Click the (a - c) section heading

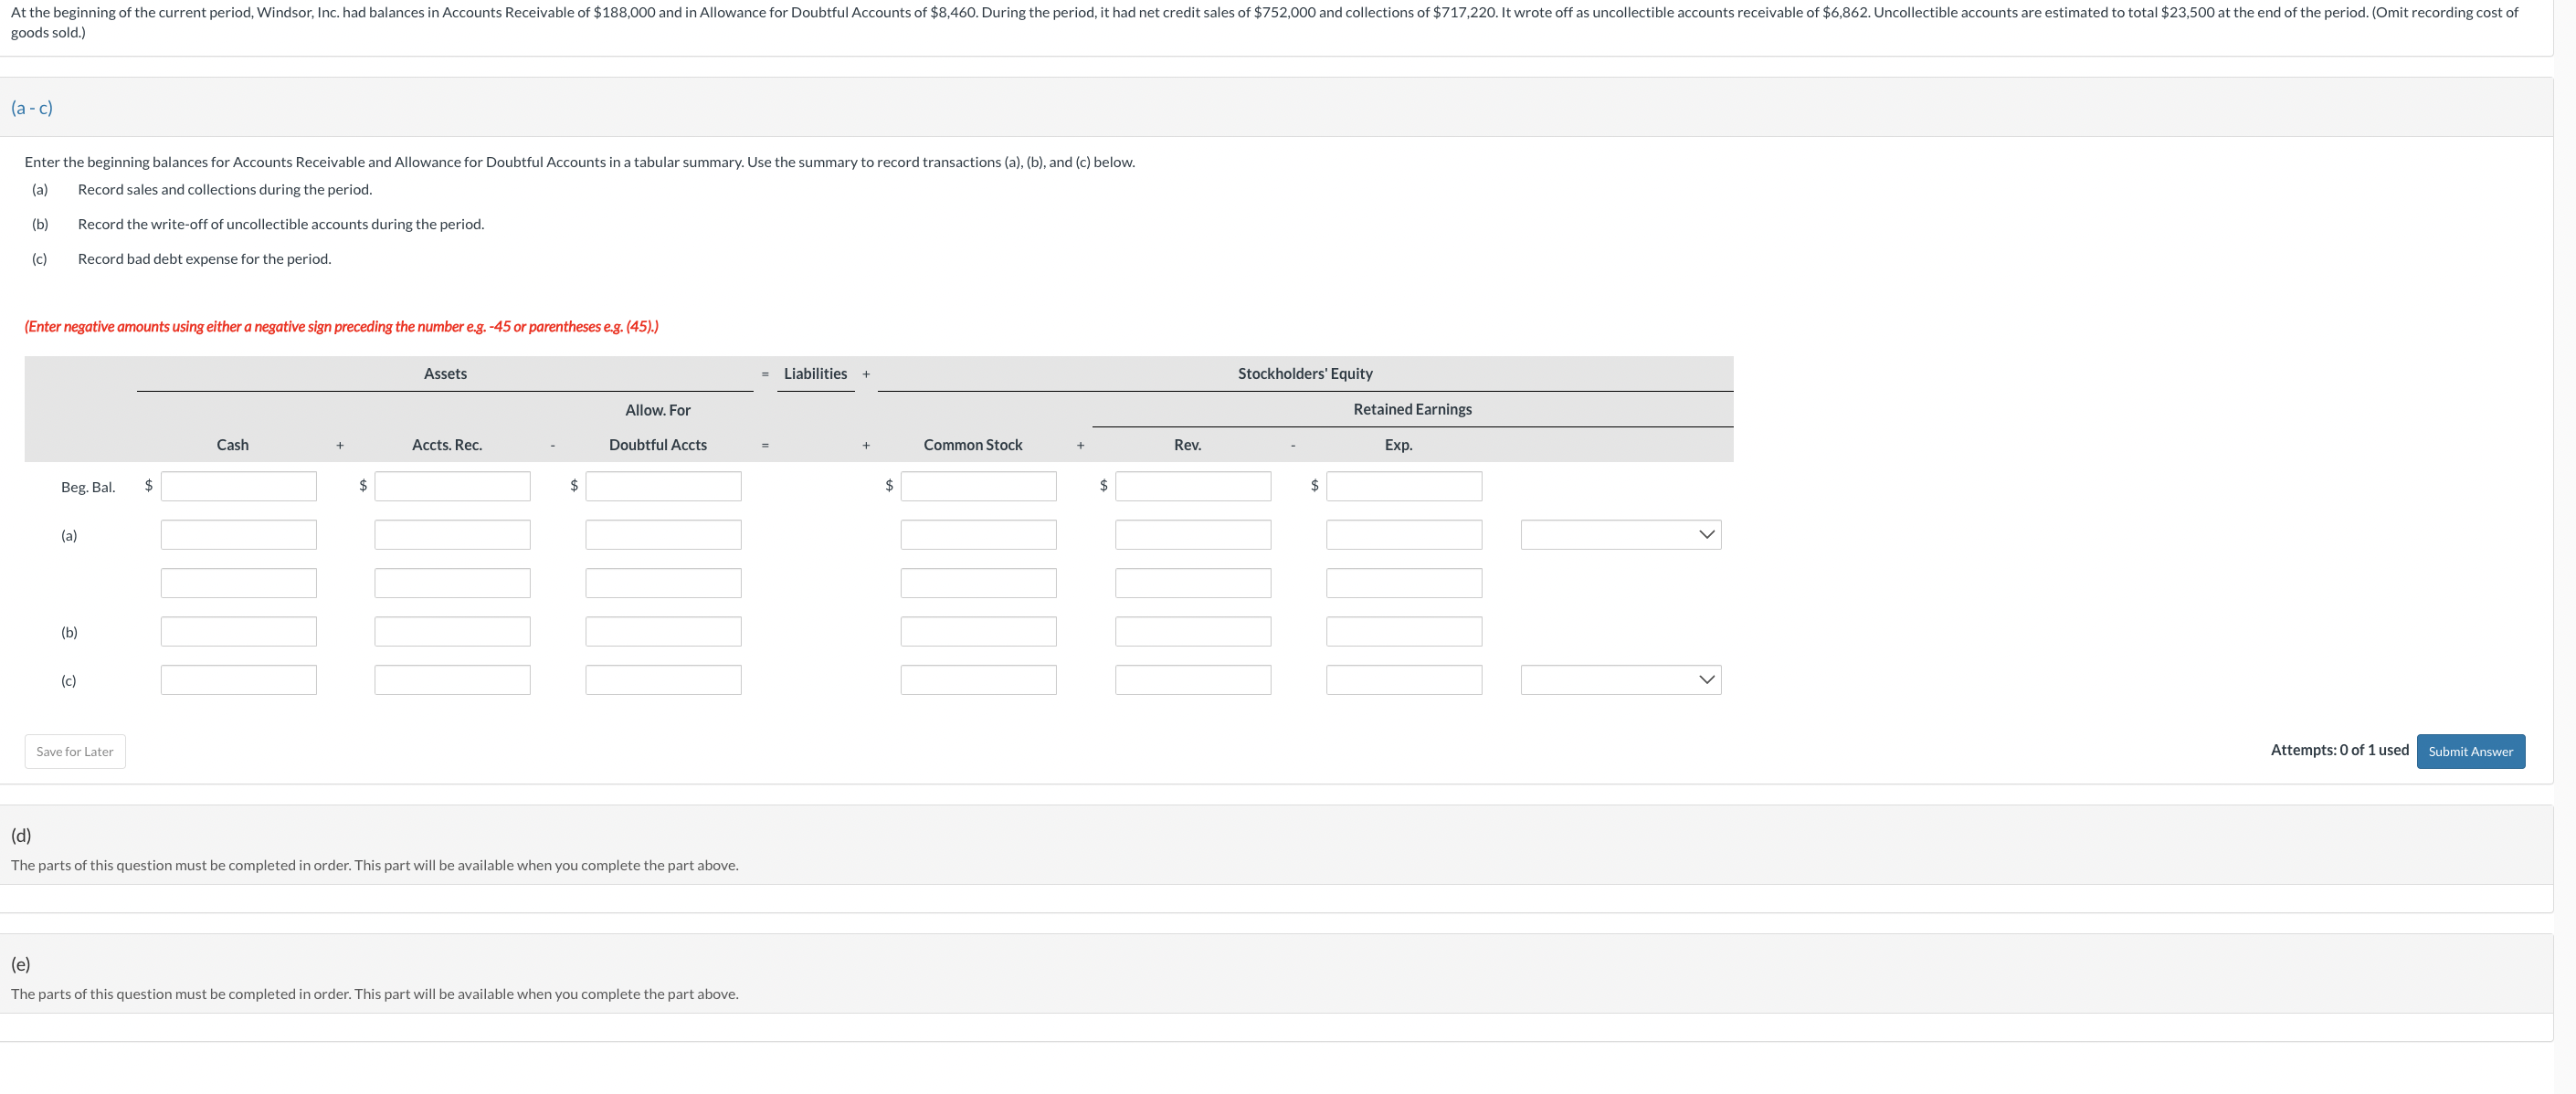32,108
